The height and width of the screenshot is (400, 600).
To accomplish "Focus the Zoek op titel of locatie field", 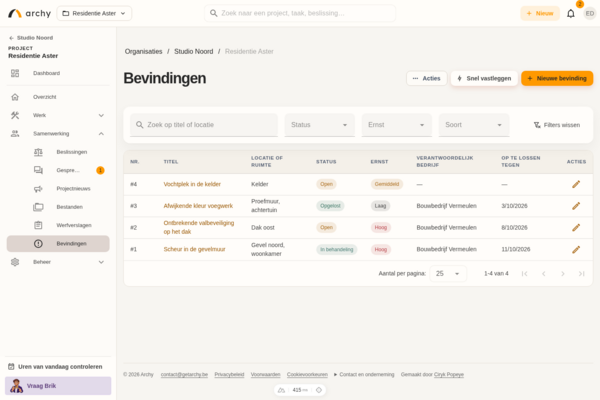I will coord(204,125).
